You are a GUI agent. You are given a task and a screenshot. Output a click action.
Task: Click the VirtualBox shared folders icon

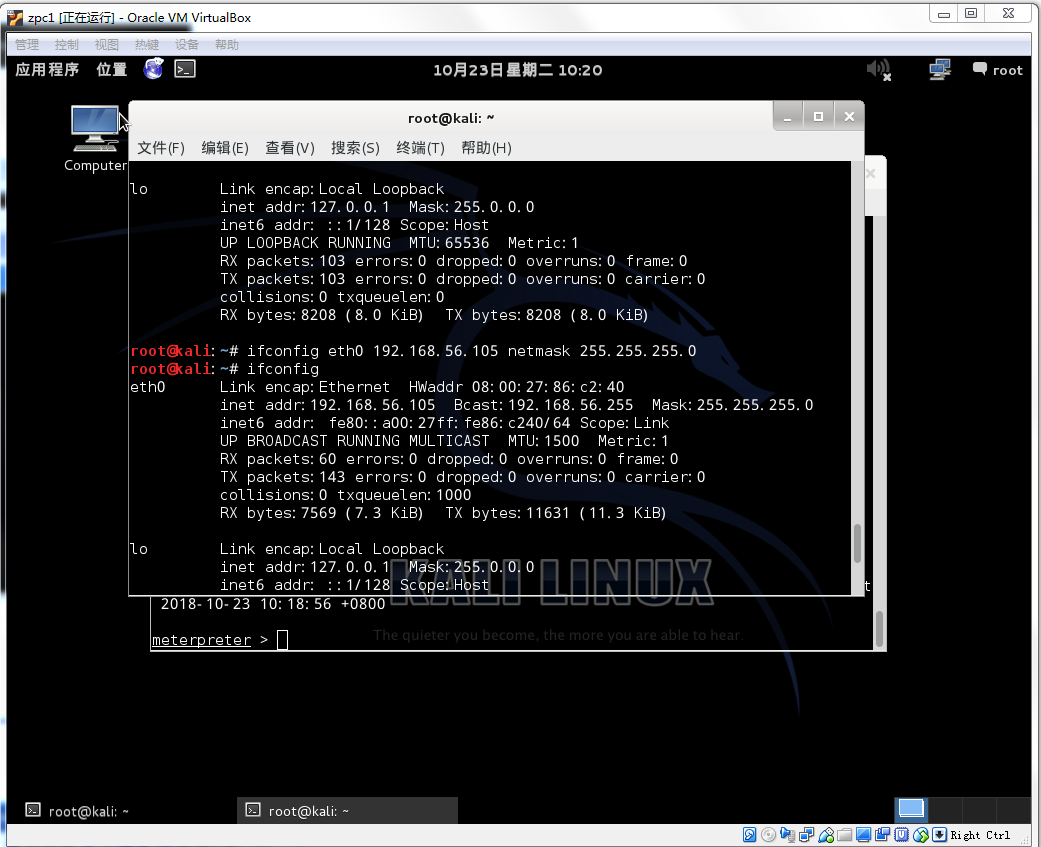[844, 834]
